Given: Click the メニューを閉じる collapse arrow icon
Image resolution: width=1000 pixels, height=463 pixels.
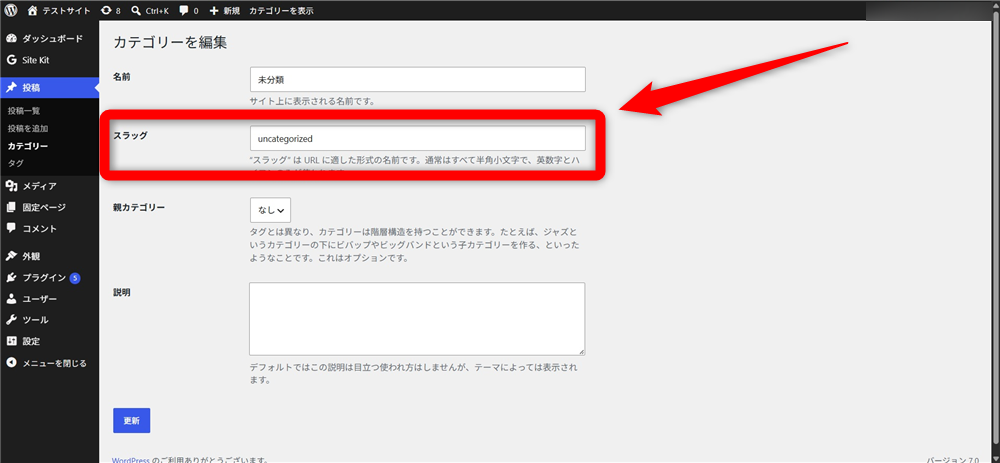Looking at the screenshot, I should (x=11, y=363).
